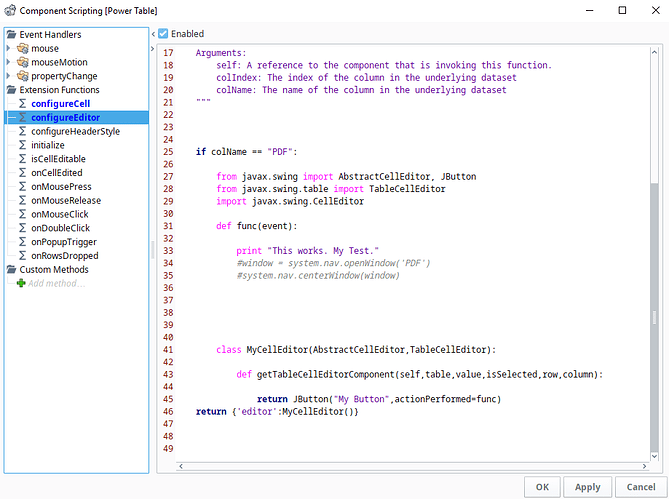Click the line 45 JButton return line

(379, 399)
